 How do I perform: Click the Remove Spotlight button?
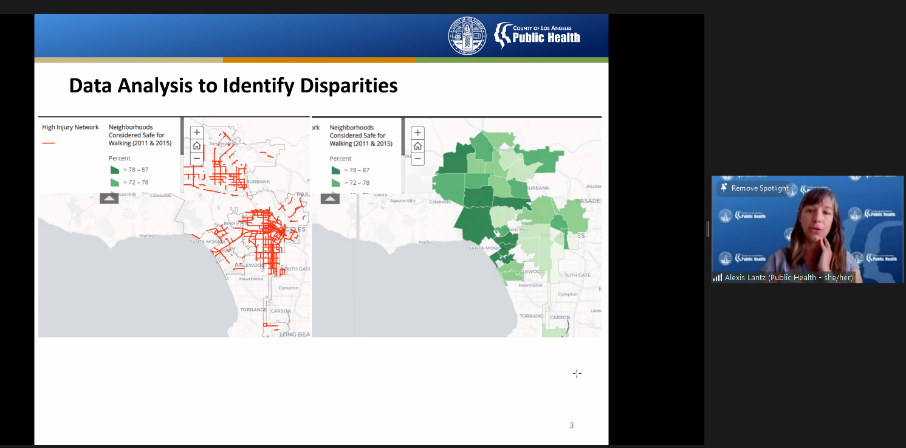coord(760,188)
